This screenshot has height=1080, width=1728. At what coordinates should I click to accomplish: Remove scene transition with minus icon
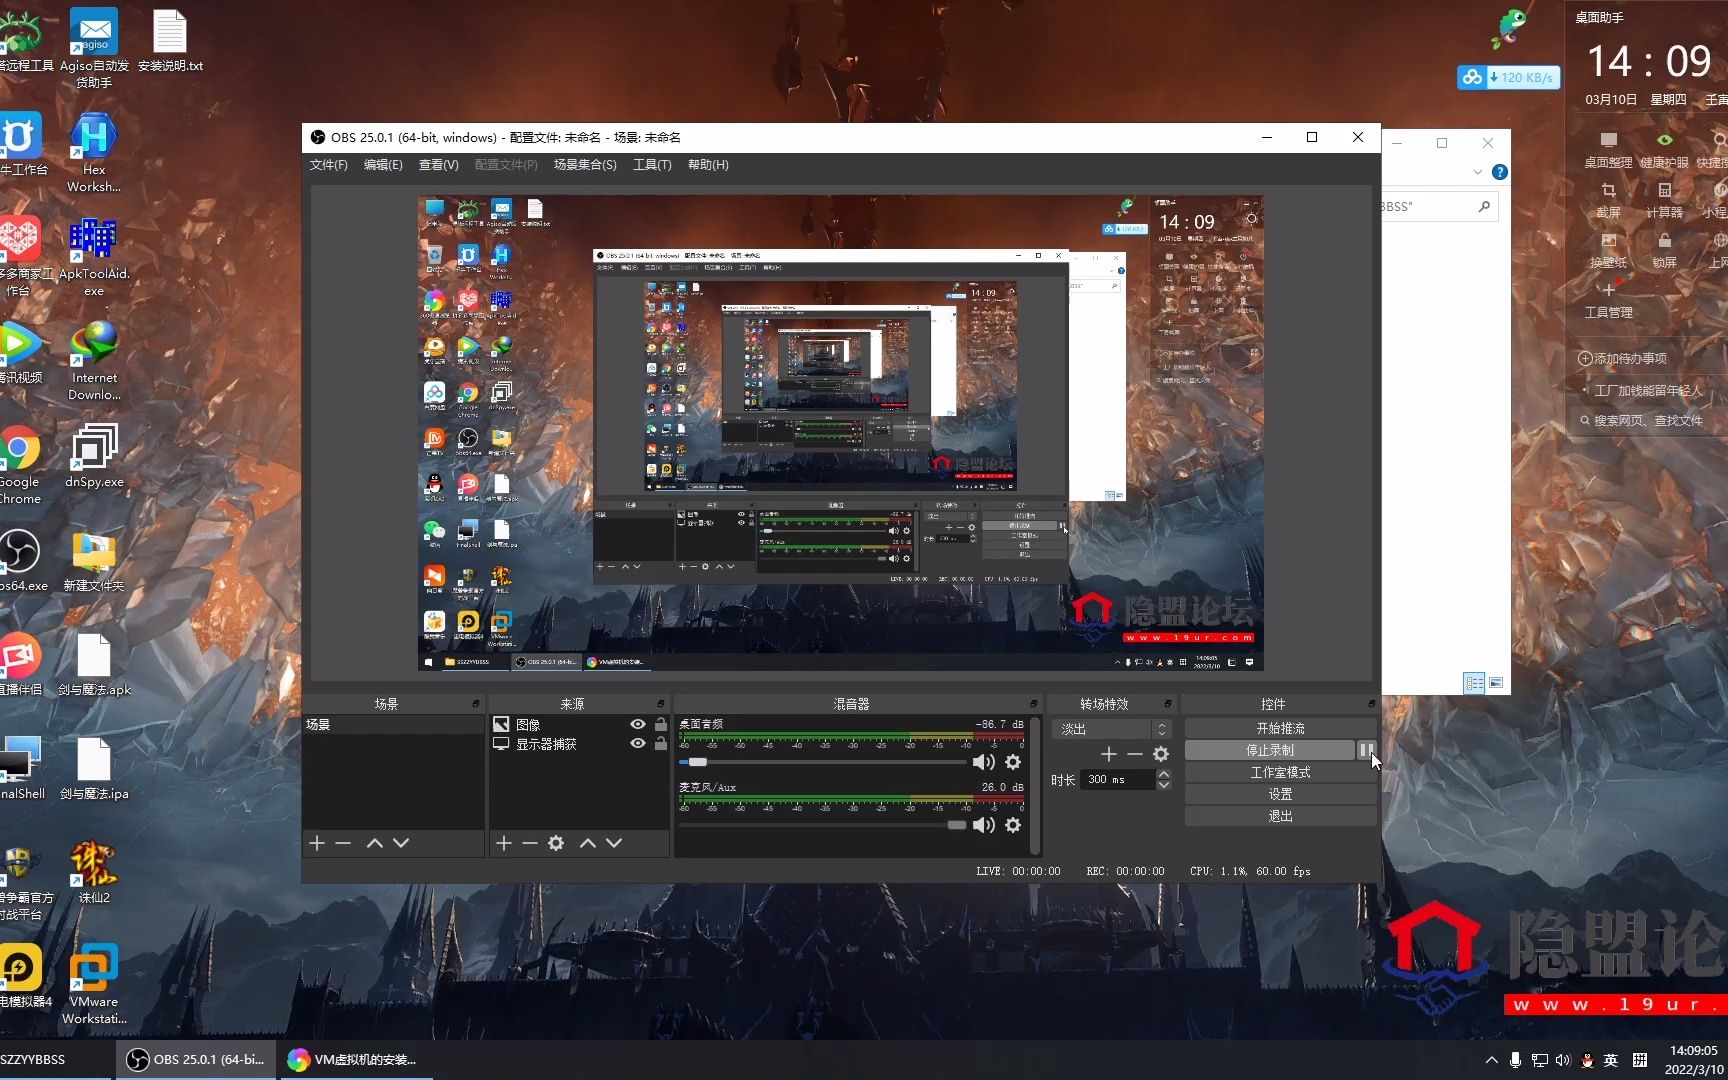[1134, 754]
